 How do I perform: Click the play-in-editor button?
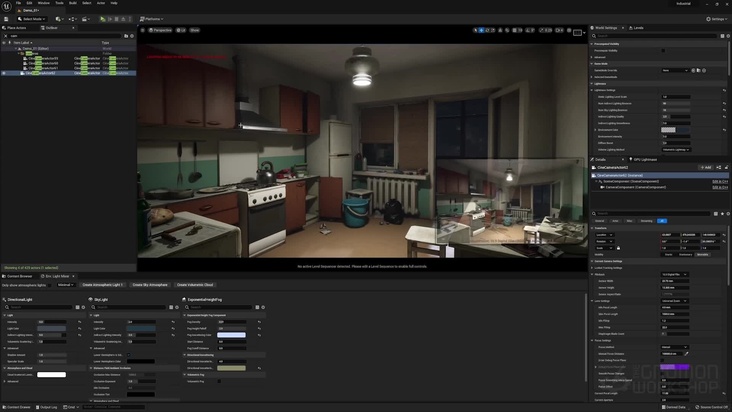[x=102, y=18]
